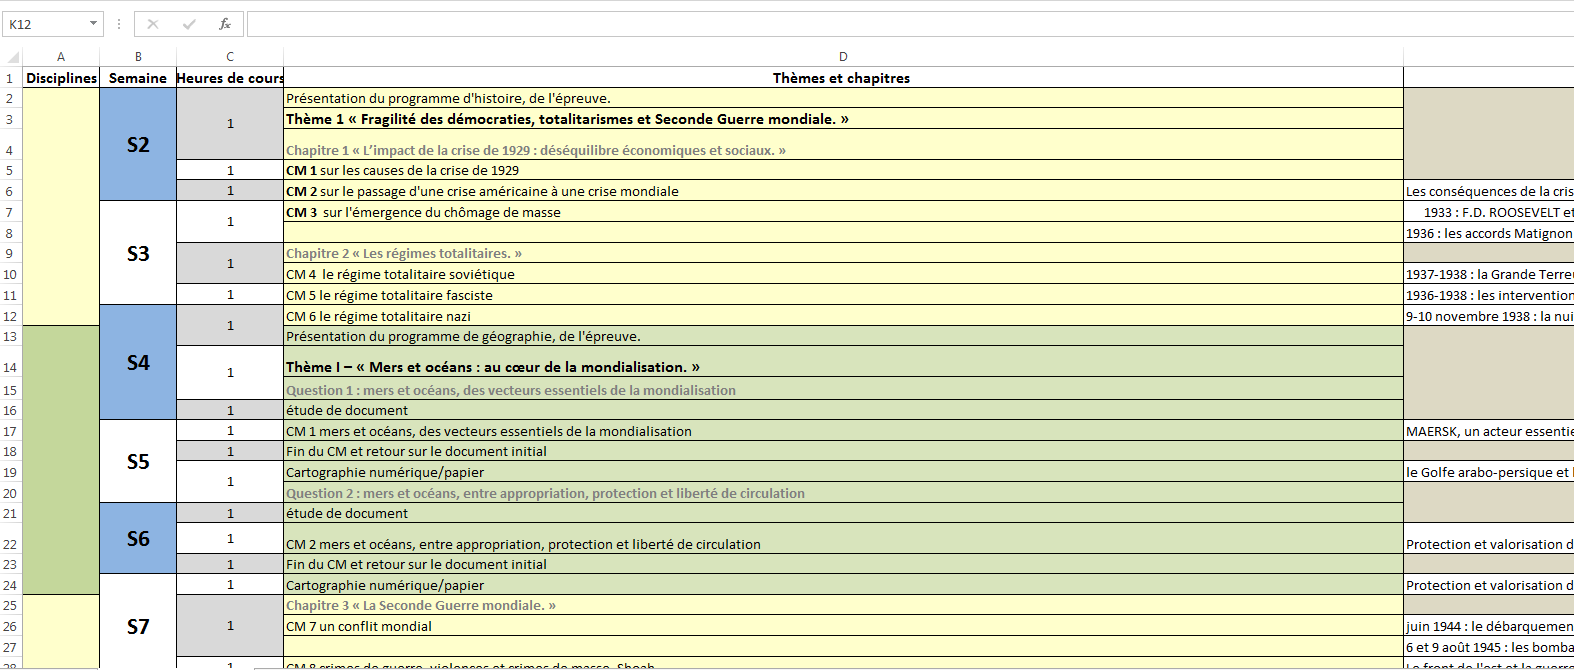The image size is (1574, 670).
Task: Click 'Question 1 : mers et océans, des vecteurs' cell
Action: tap(843, 390)
